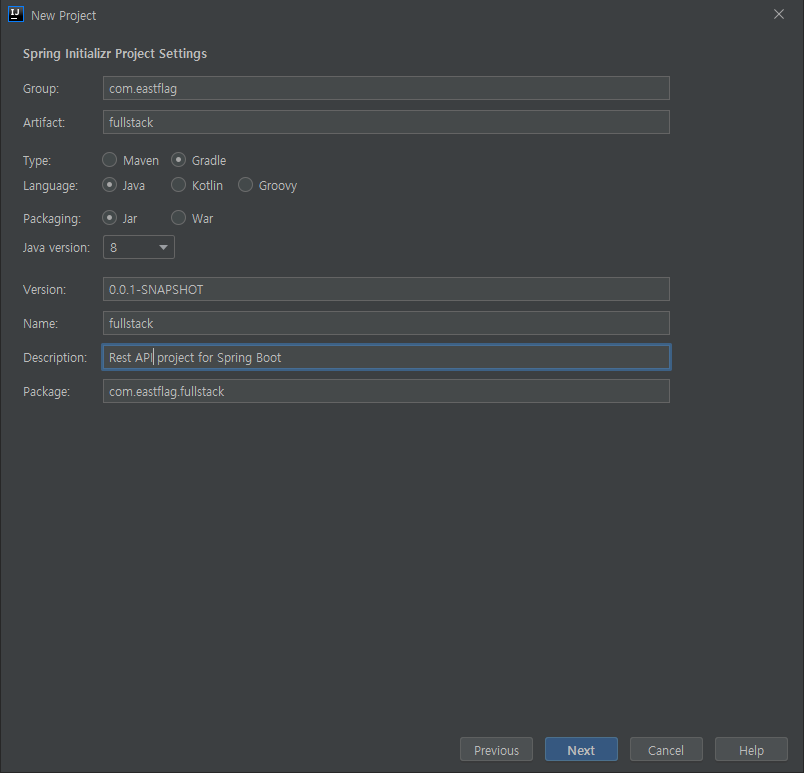Open Help for this dialog
The image size is (804, 773).
[751, 750]
